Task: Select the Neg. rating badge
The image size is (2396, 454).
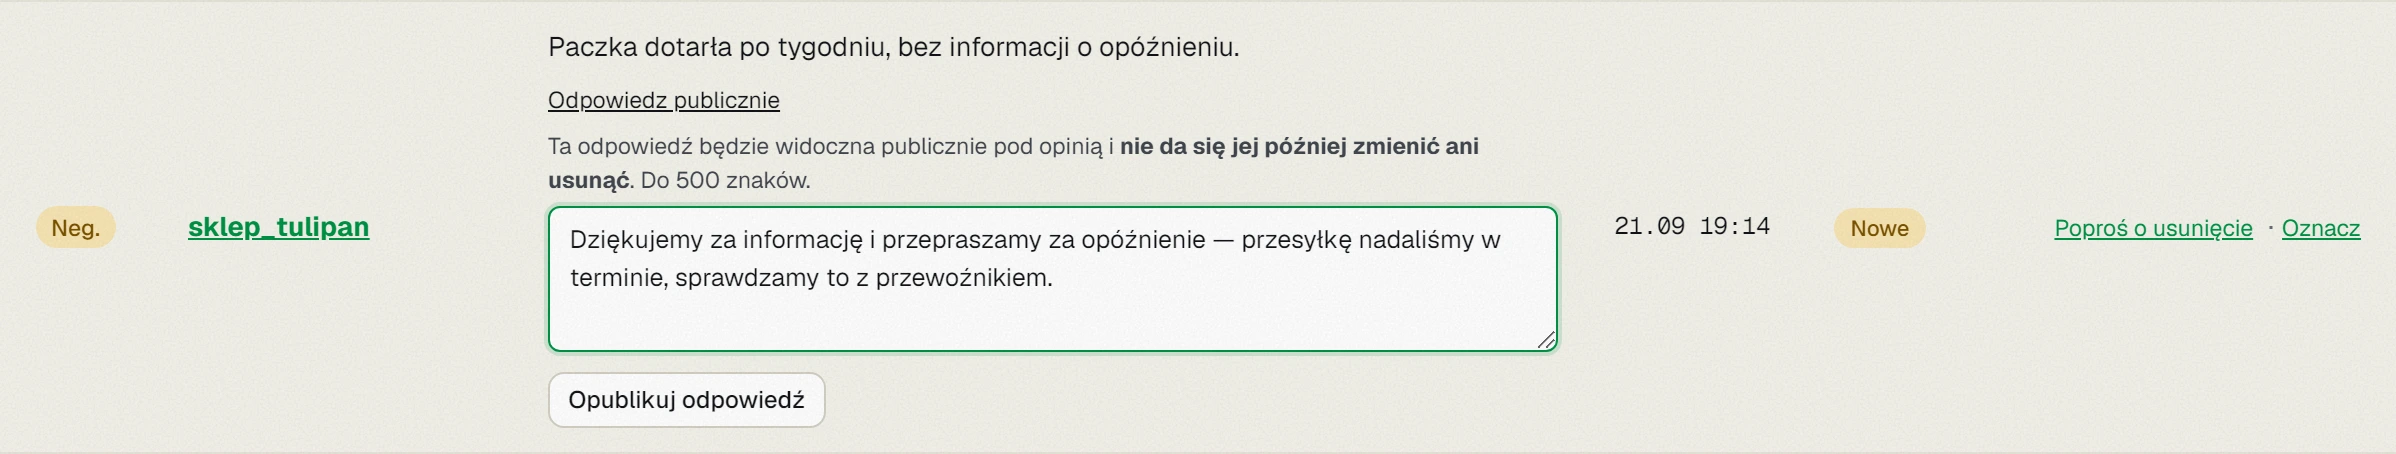Action: [76, 228]
